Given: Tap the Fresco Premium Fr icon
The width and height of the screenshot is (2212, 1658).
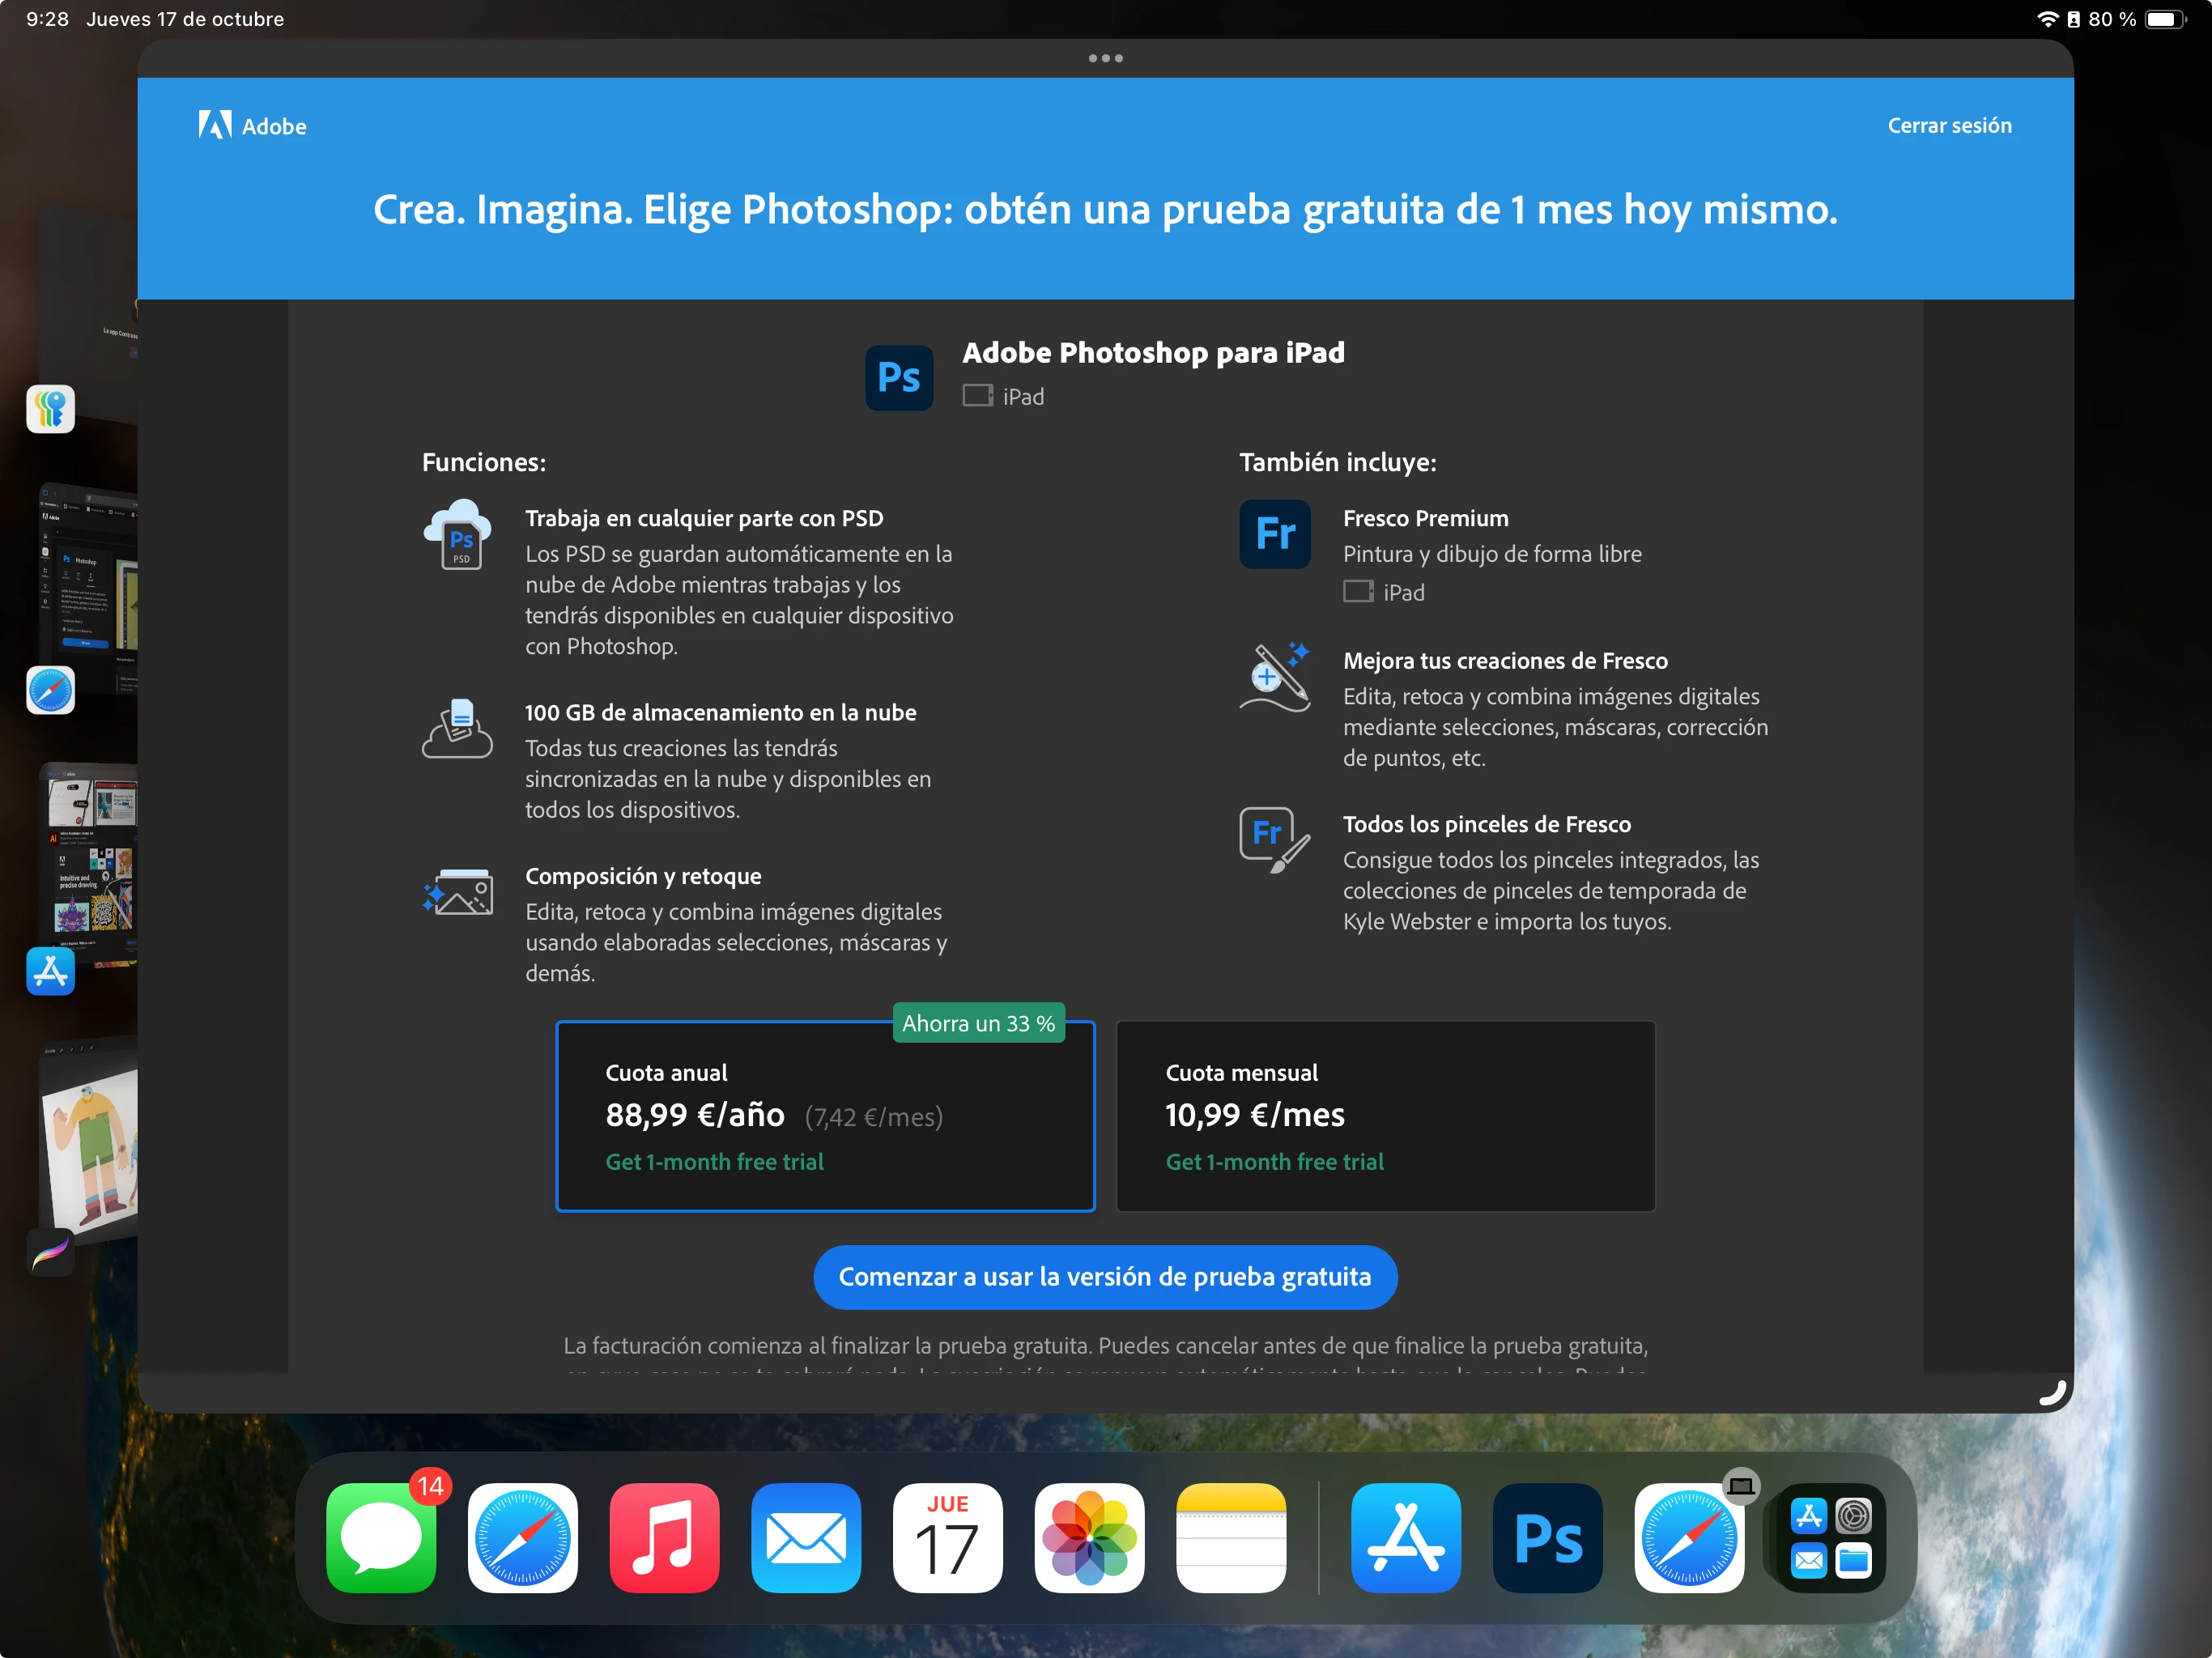Looking at the screenshot, I should tap(1274, 534).
